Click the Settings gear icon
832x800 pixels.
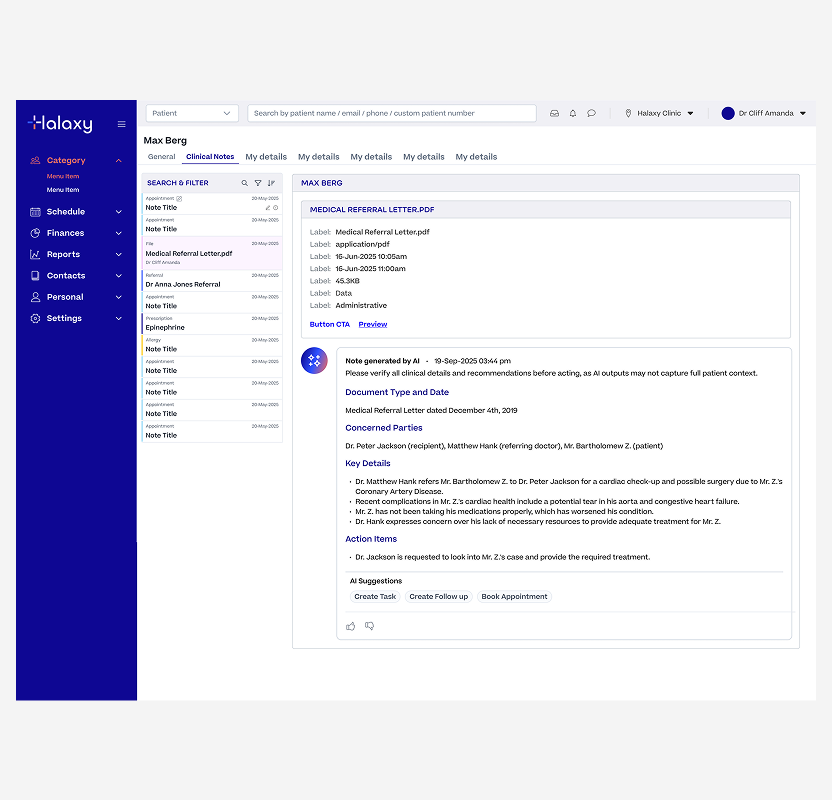(x=35, y=318)
